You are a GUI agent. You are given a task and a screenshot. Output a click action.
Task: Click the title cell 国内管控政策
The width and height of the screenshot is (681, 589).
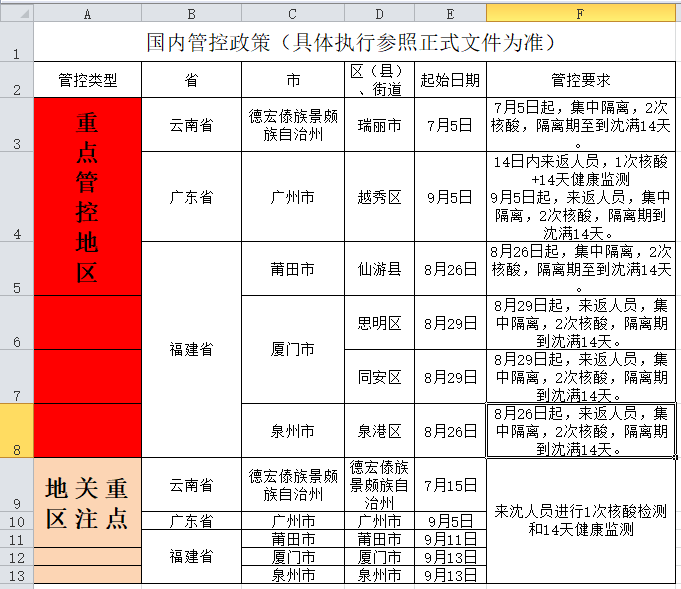[354, 42]
